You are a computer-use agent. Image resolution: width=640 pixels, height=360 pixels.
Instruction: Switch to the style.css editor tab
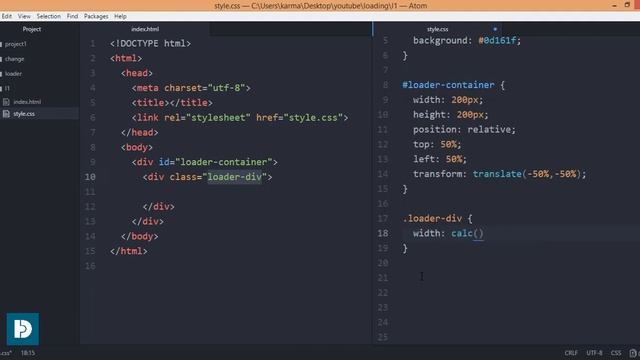point(438,29)
